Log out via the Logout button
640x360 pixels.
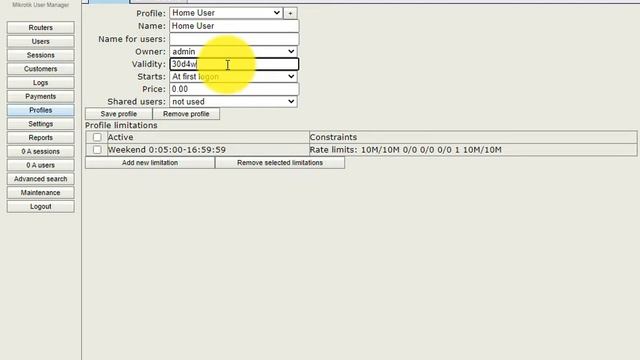click(x=40, y=207)
